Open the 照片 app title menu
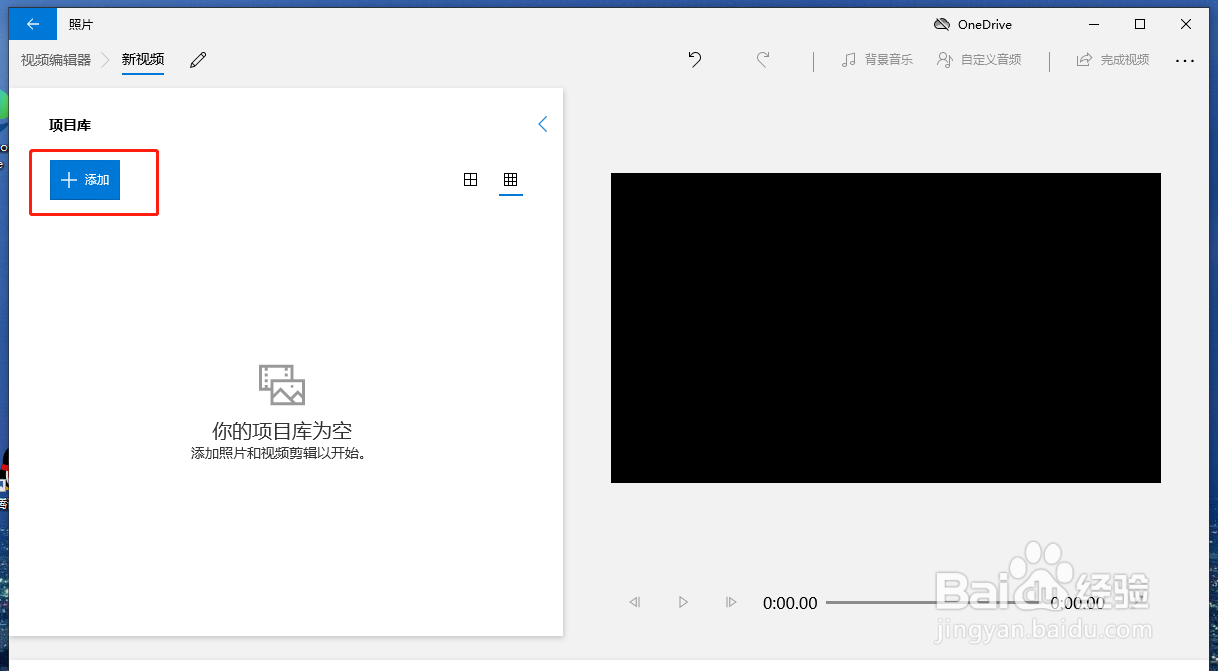 point(81,23)
